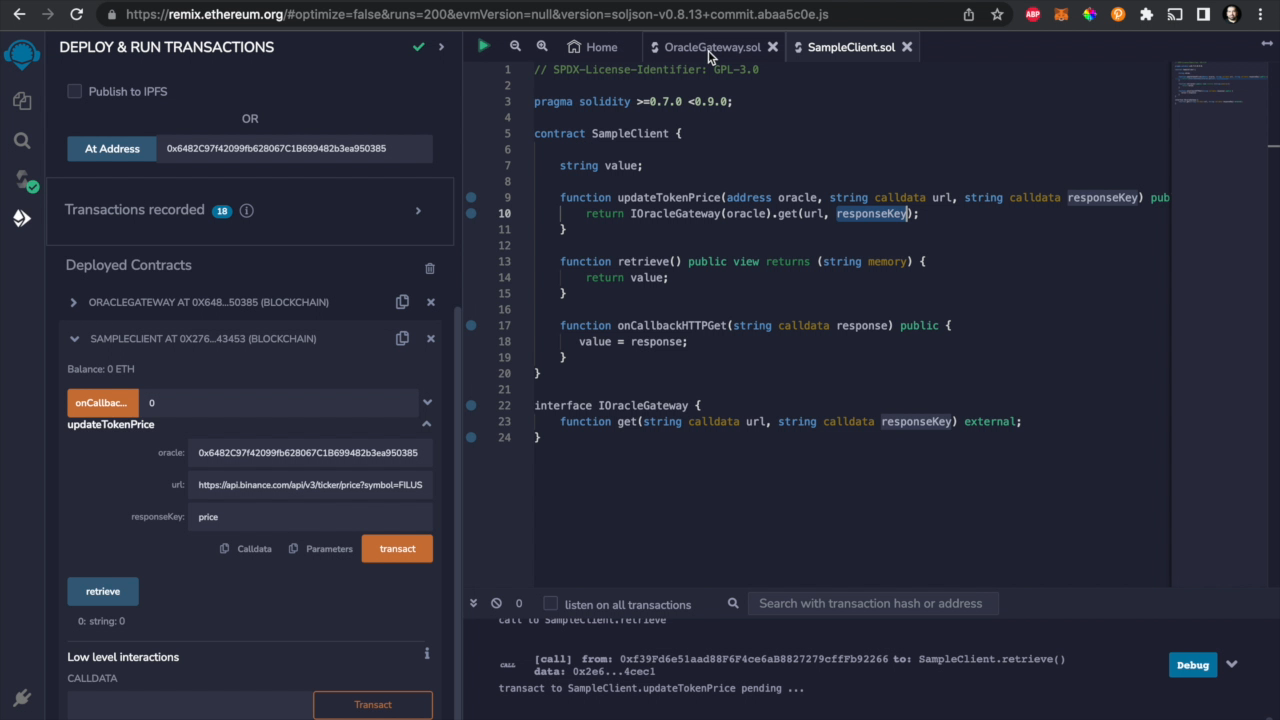
Task: Click the retrieve function button
Action: click(x=103, y=591)
